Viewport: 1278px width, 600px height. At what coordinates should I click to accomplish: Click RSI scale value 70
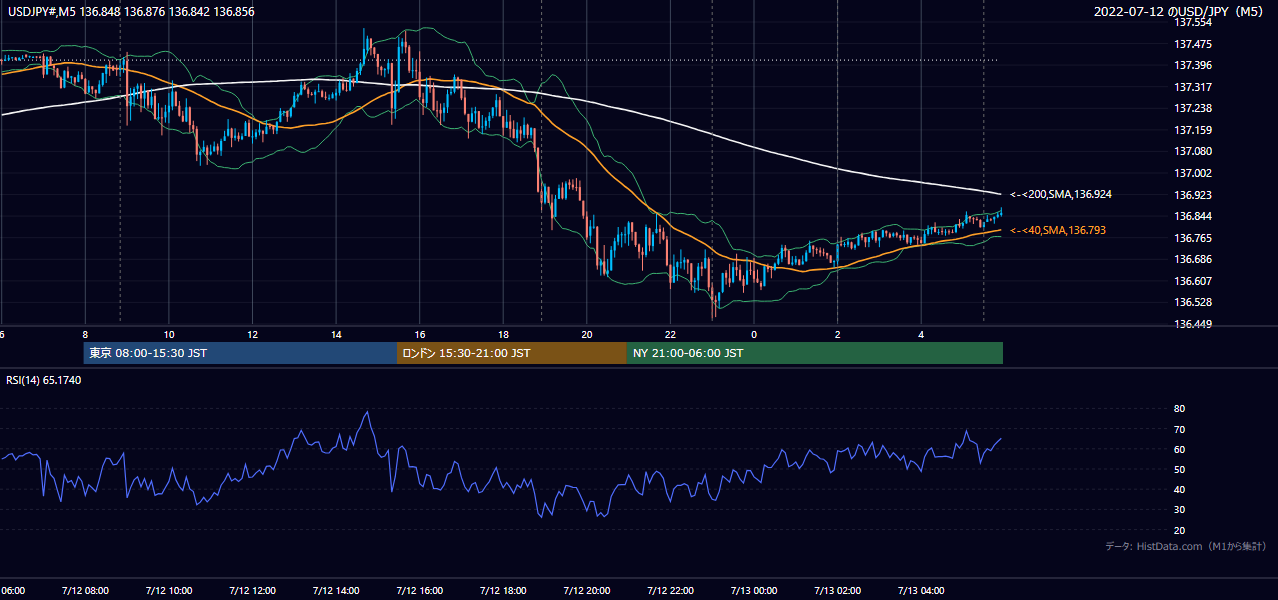pos(1179,429)
